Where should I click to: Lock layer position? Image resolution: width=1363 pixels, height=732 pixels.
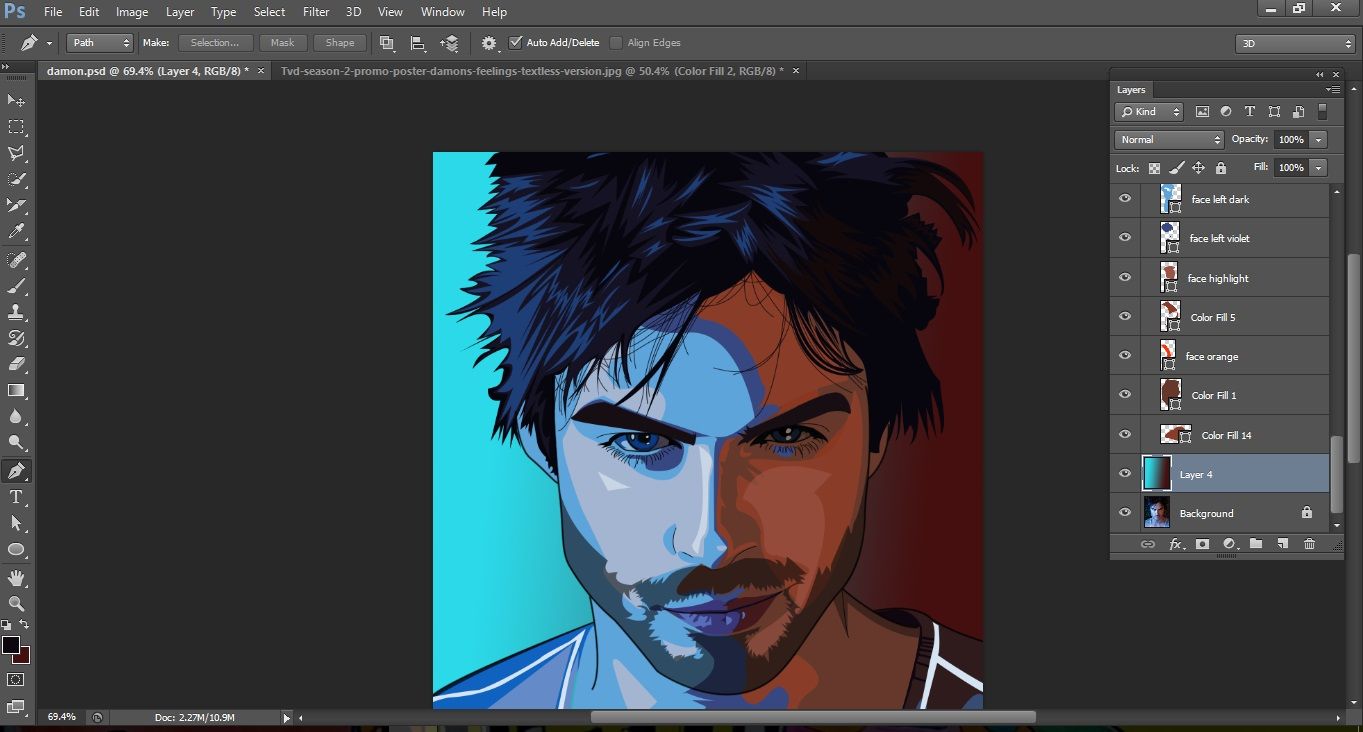point(1198,168)
